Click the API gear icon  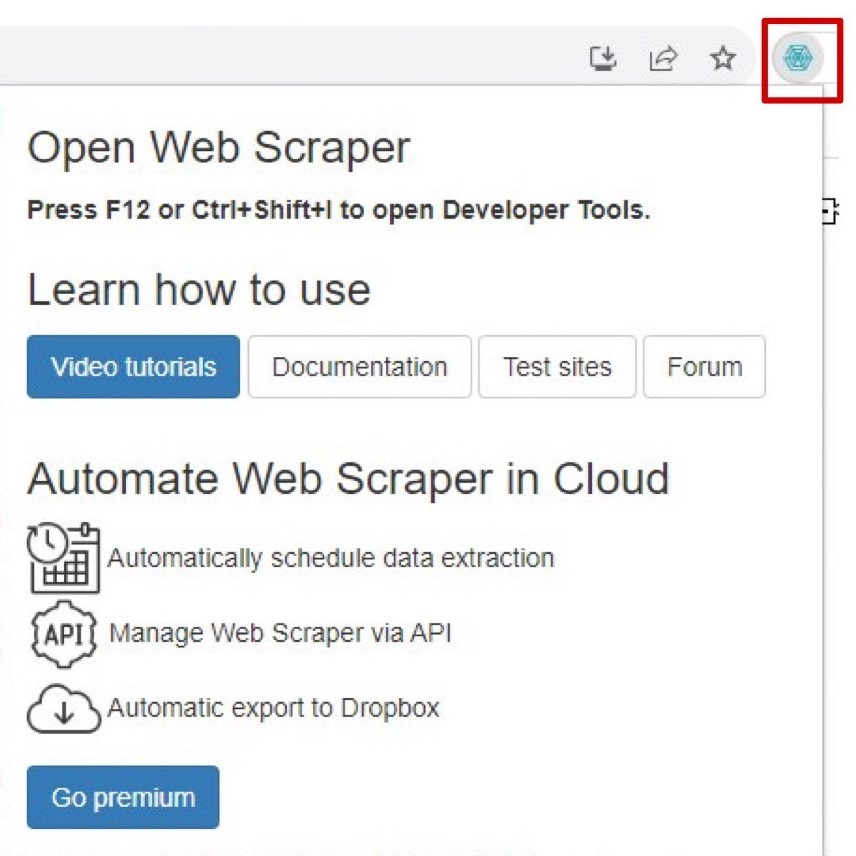(x=64, y=634)
